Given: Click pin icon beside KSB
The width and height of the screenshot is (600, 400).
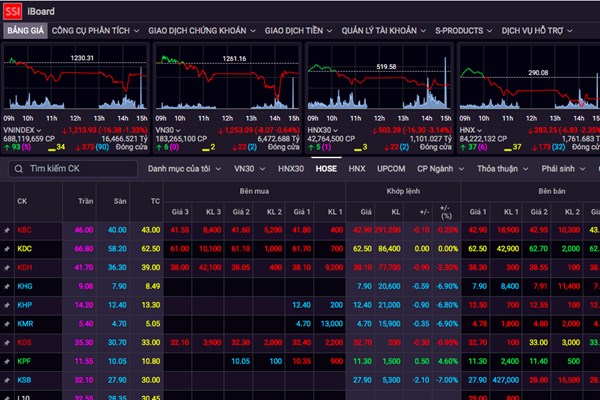Looking at the screenshot, I should tap(6, 380).
